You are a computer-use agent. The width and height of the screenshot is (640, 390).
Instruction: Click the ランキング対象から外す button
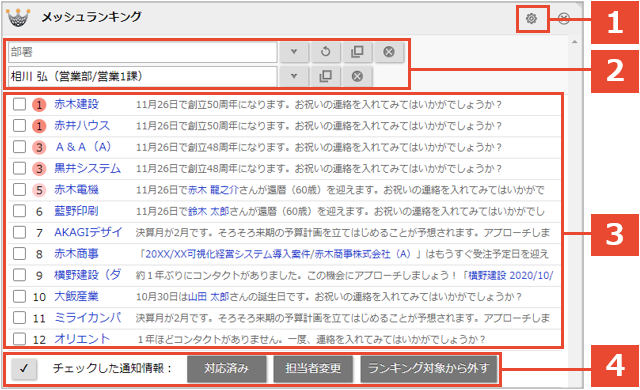point(429,368)
